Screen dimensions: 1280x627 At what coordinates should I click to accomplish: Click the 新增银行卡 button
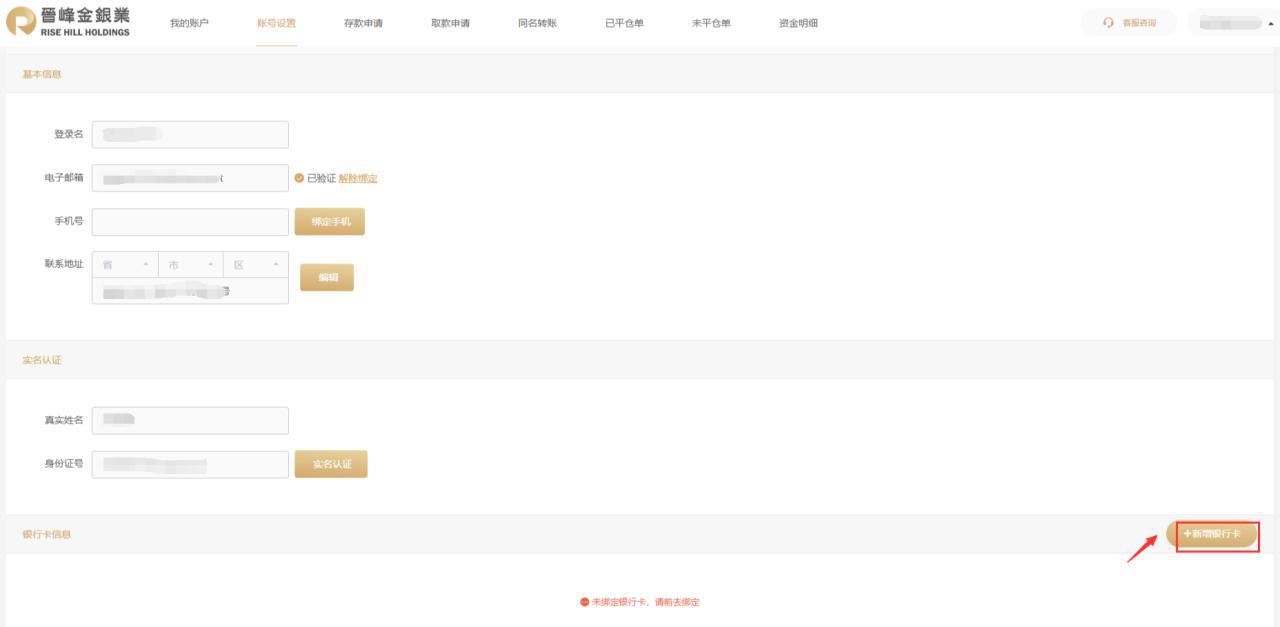coord(1212,535)
